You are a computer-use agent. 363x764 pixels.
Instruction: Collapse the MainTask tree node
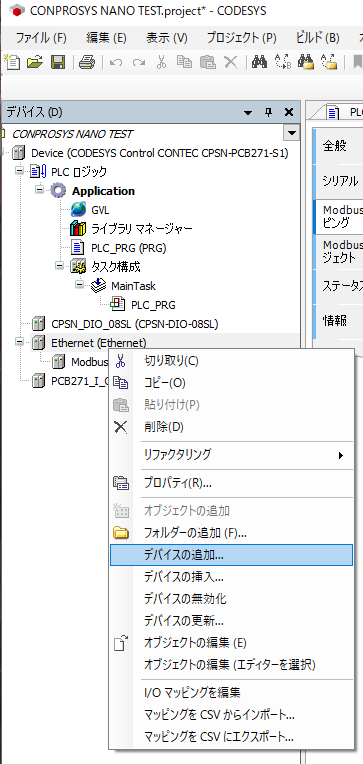point(79,286)
